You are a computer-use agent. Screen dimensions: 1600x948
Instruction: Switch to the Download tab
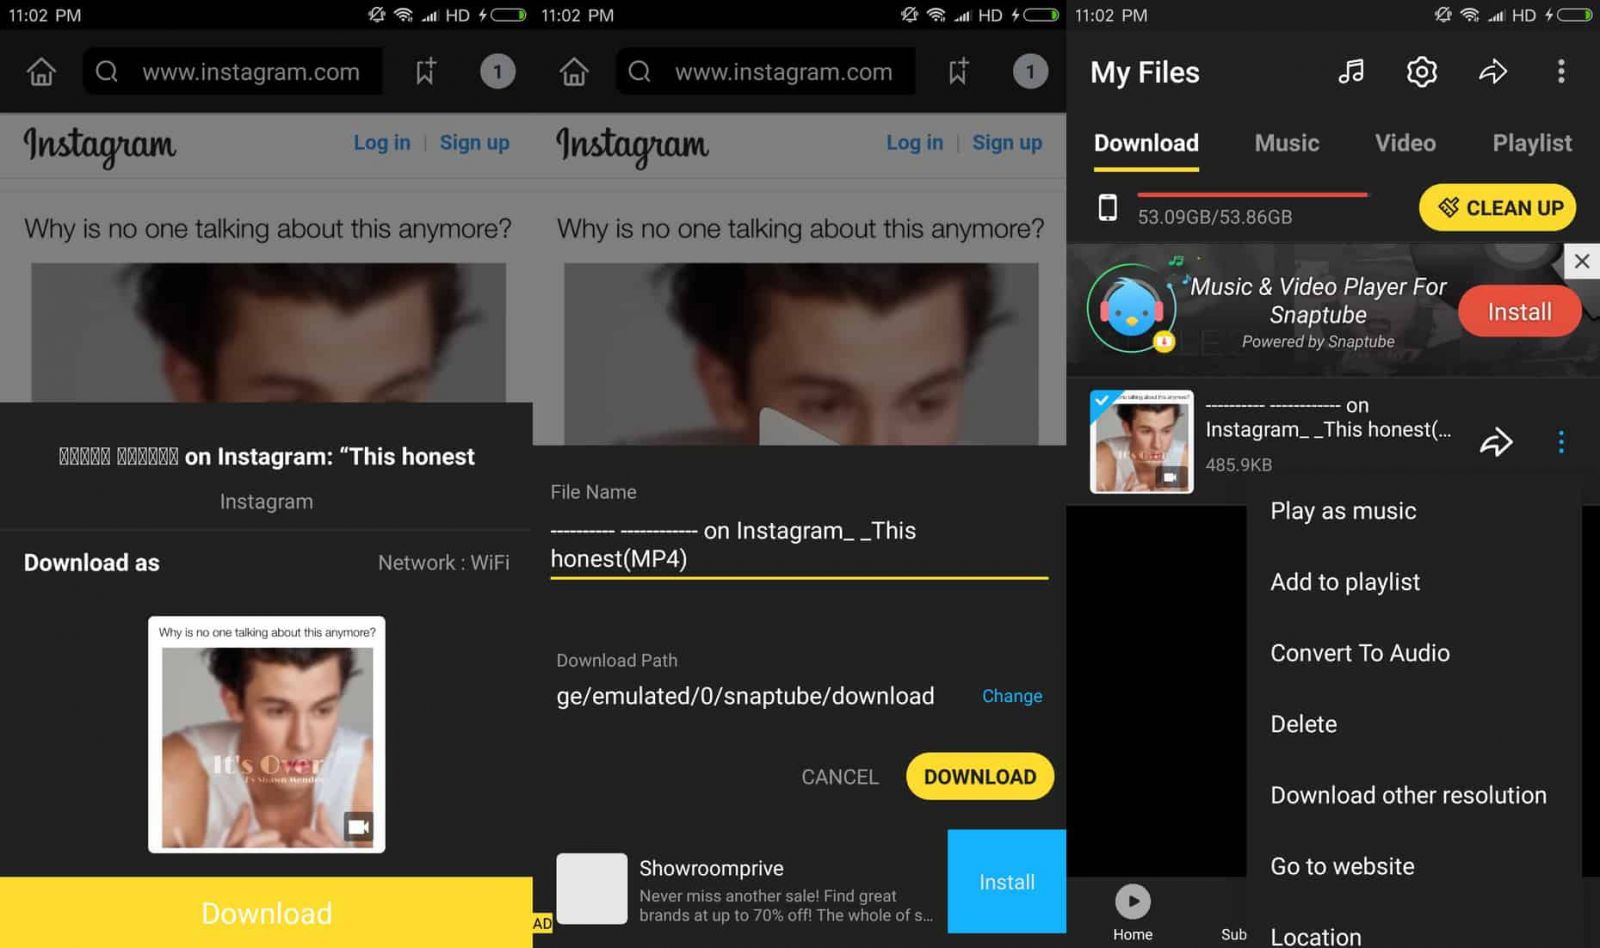(1146, 143)
